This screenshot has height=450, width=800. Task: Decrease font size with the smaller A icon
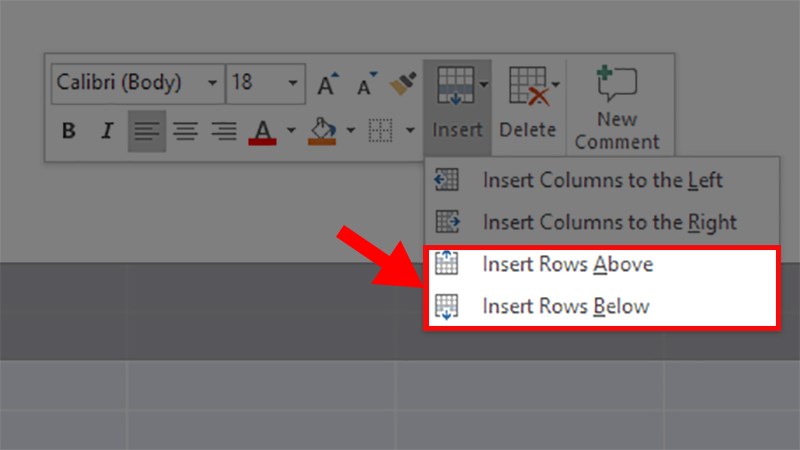point(366,84)
